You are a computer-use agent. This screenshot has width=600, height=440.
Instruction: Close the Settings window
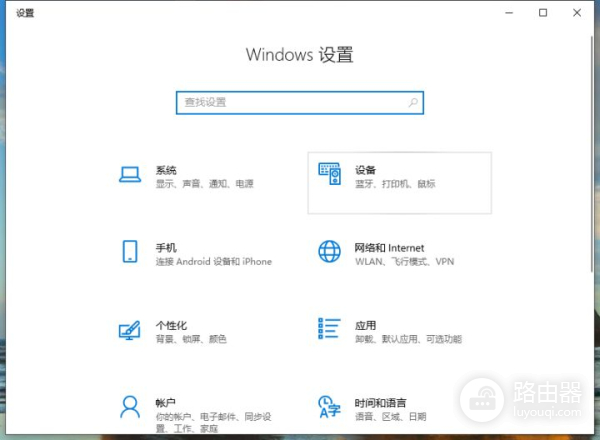pyautogui.click(x=577, y=13)
